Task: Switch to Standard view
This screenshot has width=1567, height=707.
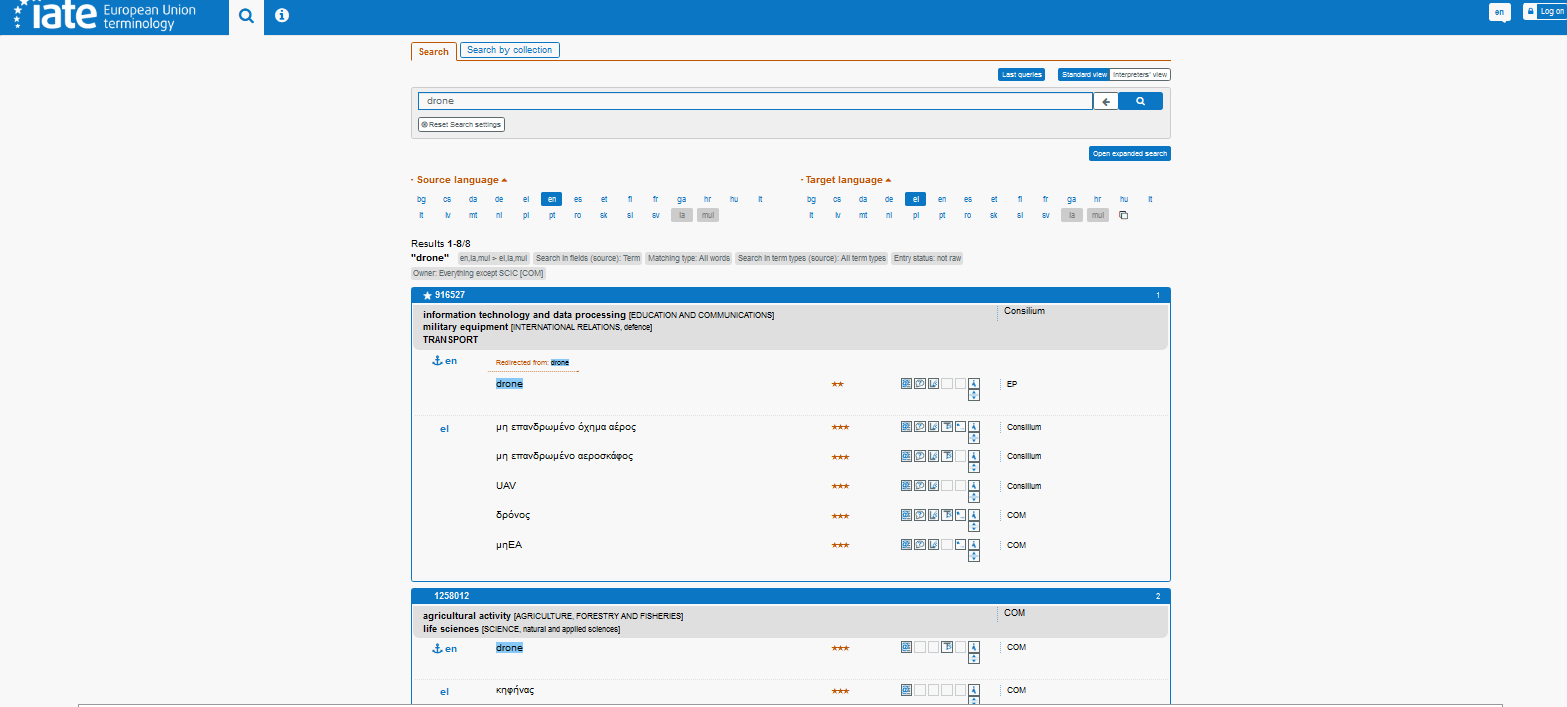Action: click(1084, 74)
